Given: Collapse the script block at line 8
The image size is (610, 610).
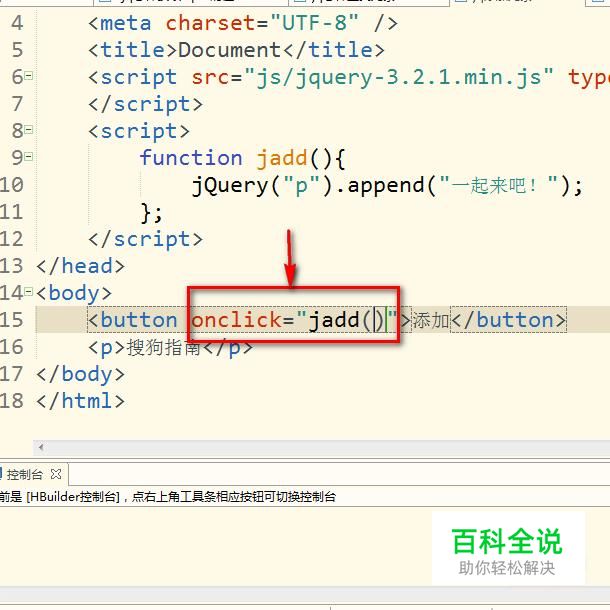Looking at the screenshot, I should (x=28, y=130).
